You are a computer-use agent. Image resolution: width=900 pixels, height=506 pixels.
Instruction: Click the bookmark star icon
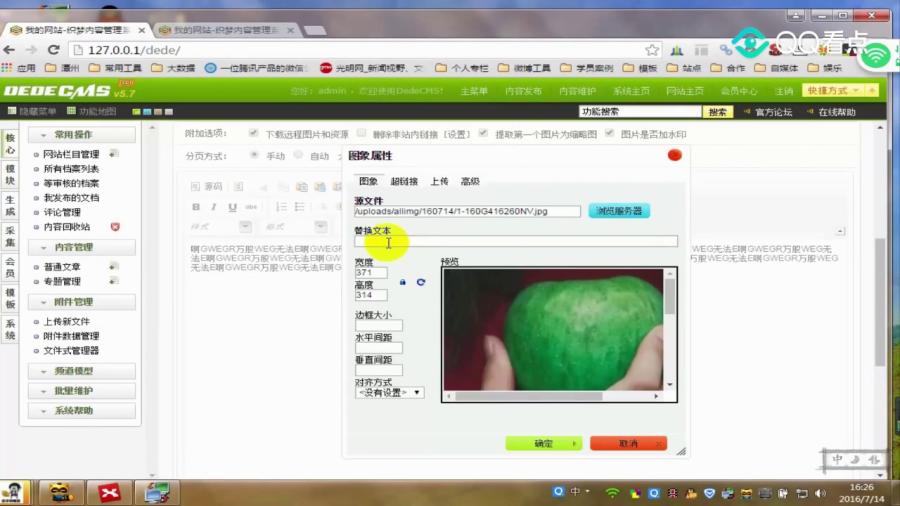click(x=651, y=50)
